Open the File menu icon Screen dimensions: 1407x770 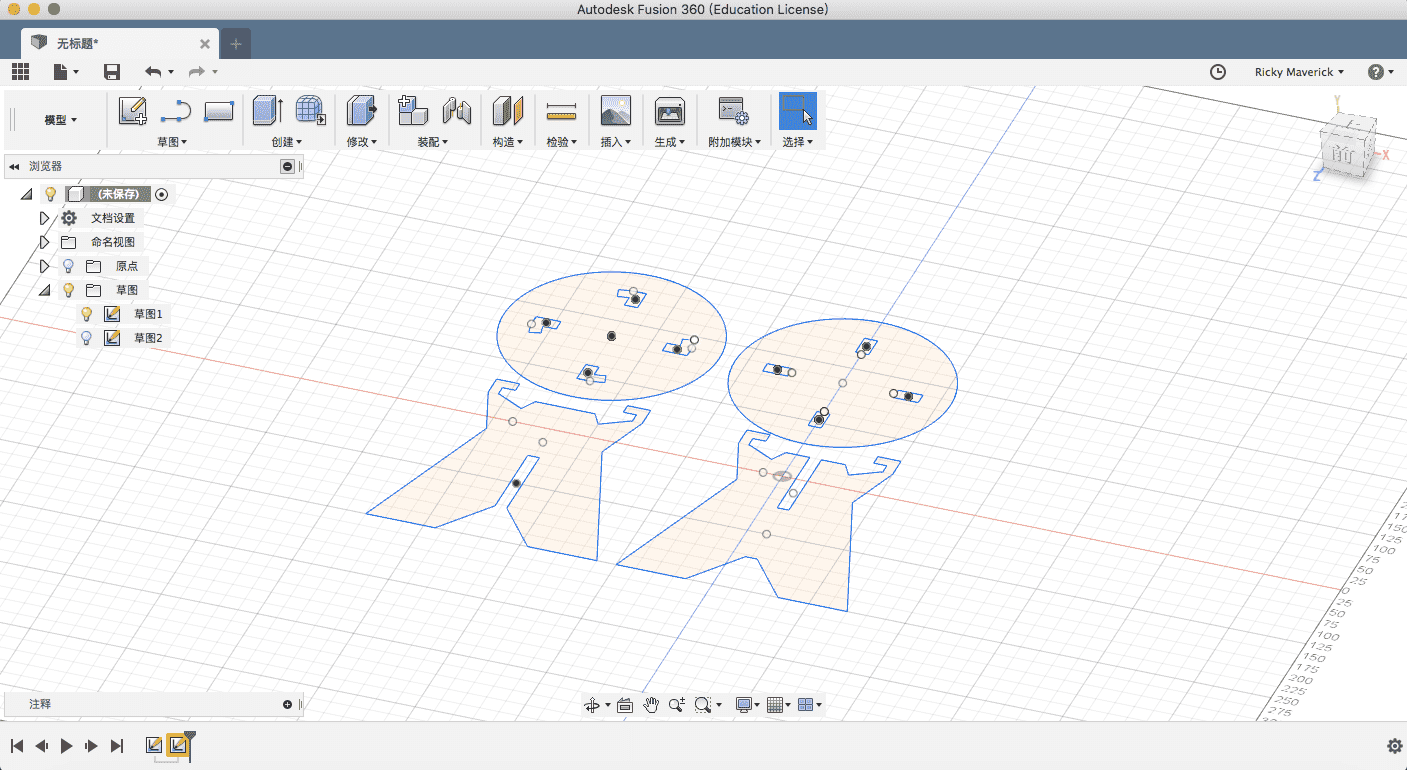(65, 71)
